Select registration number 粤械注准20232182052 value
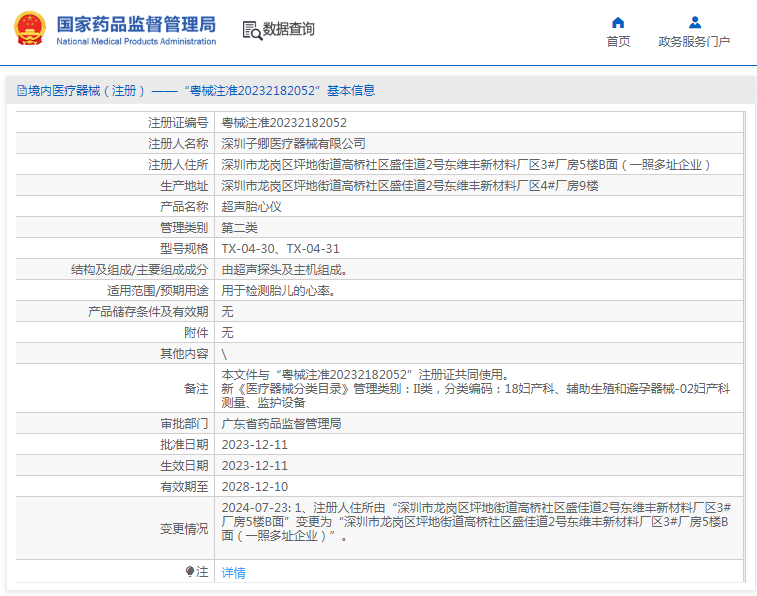 point(284,123)
